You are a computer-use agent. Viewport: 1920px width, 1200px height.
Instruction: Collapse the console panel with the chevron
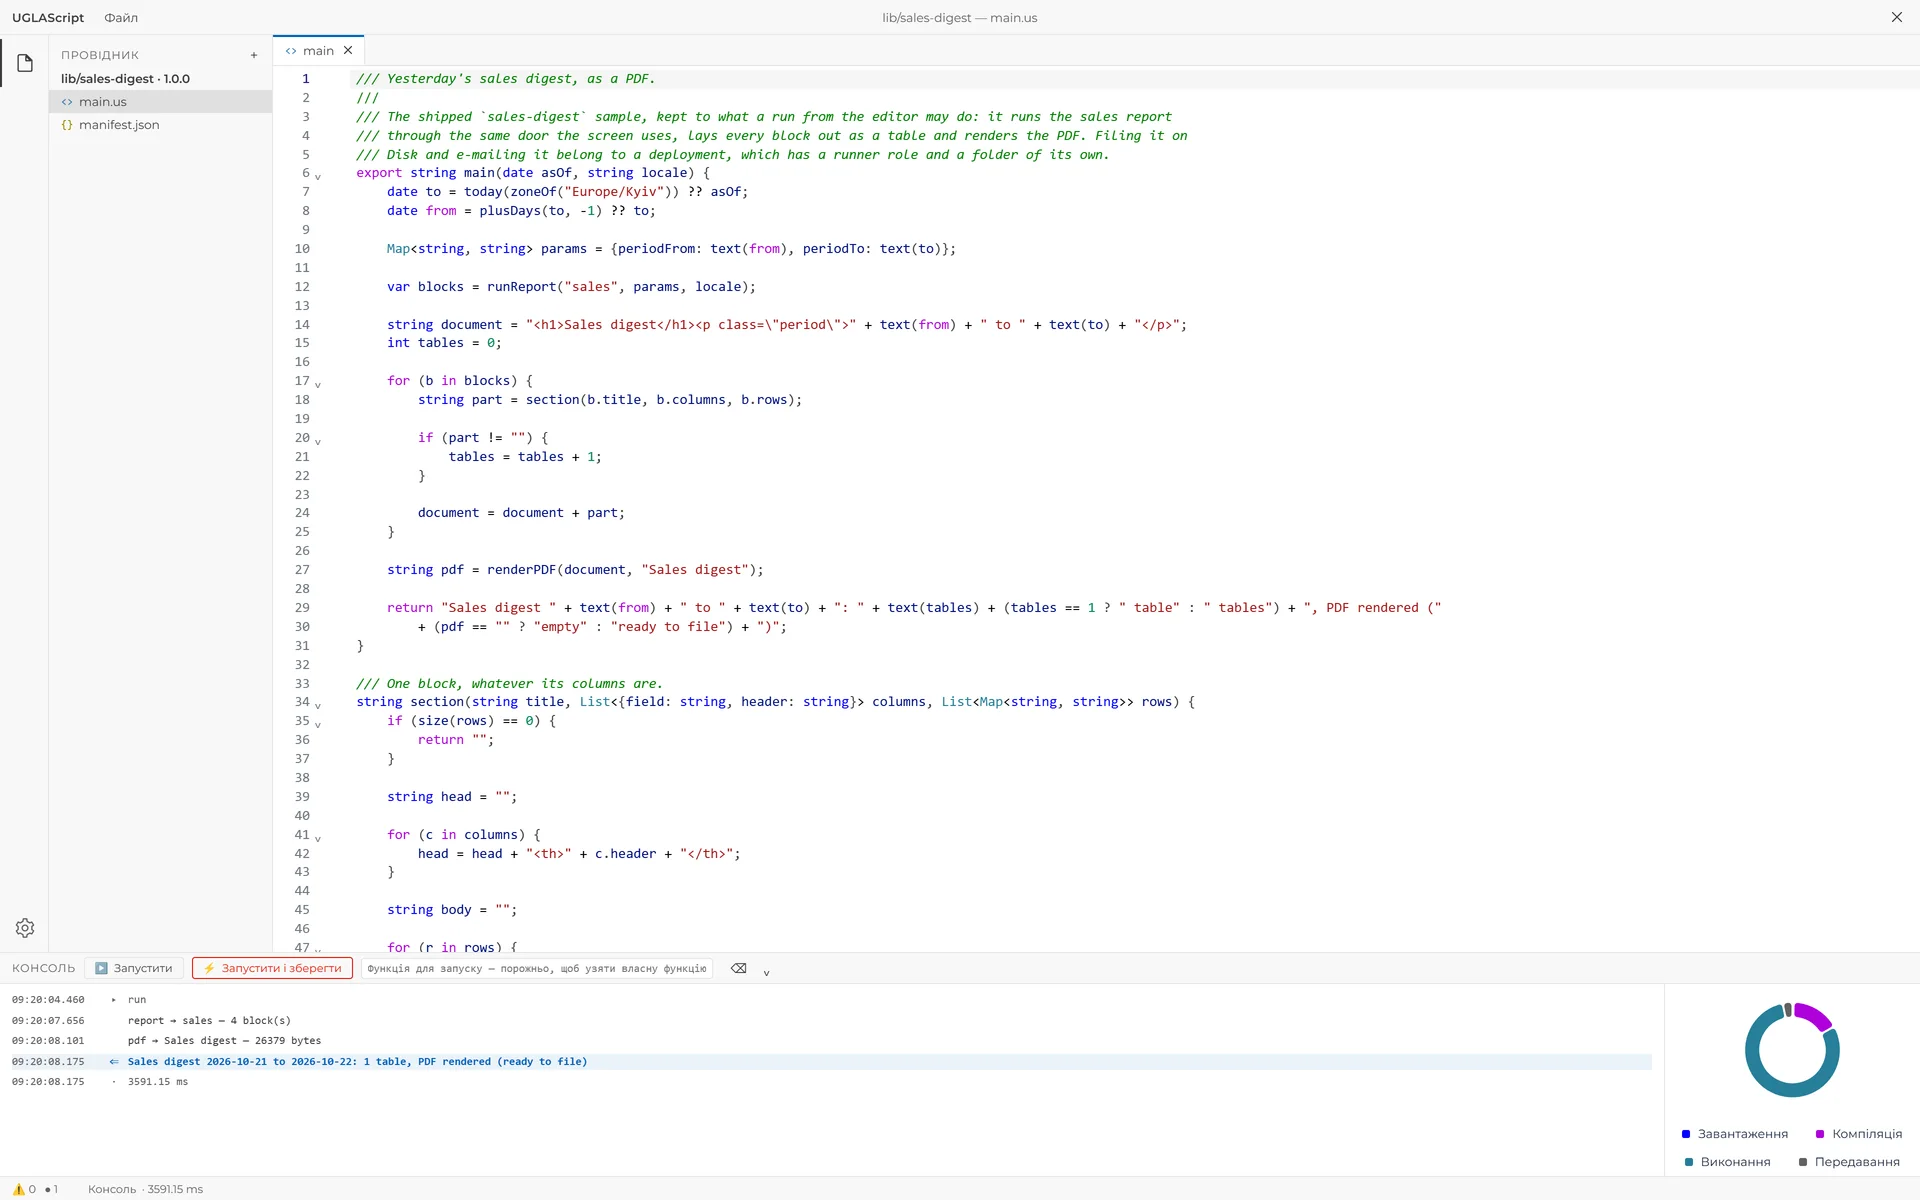(766, 972)
